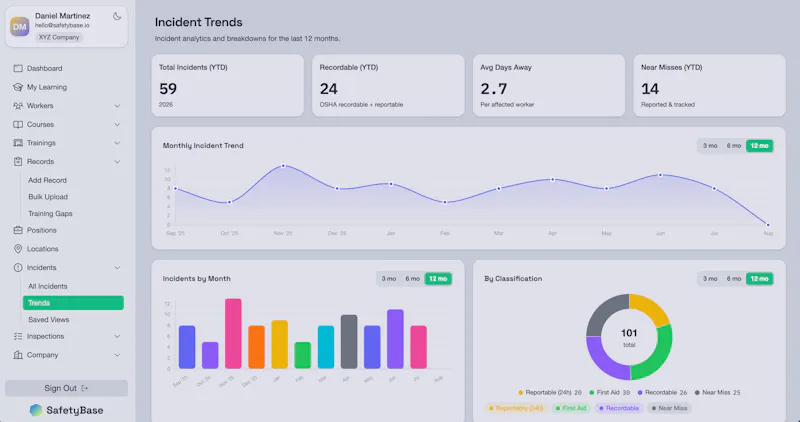The image size is (800, 422).
Task: Set By Classification to 3 mo
Action: coord(710,279)
